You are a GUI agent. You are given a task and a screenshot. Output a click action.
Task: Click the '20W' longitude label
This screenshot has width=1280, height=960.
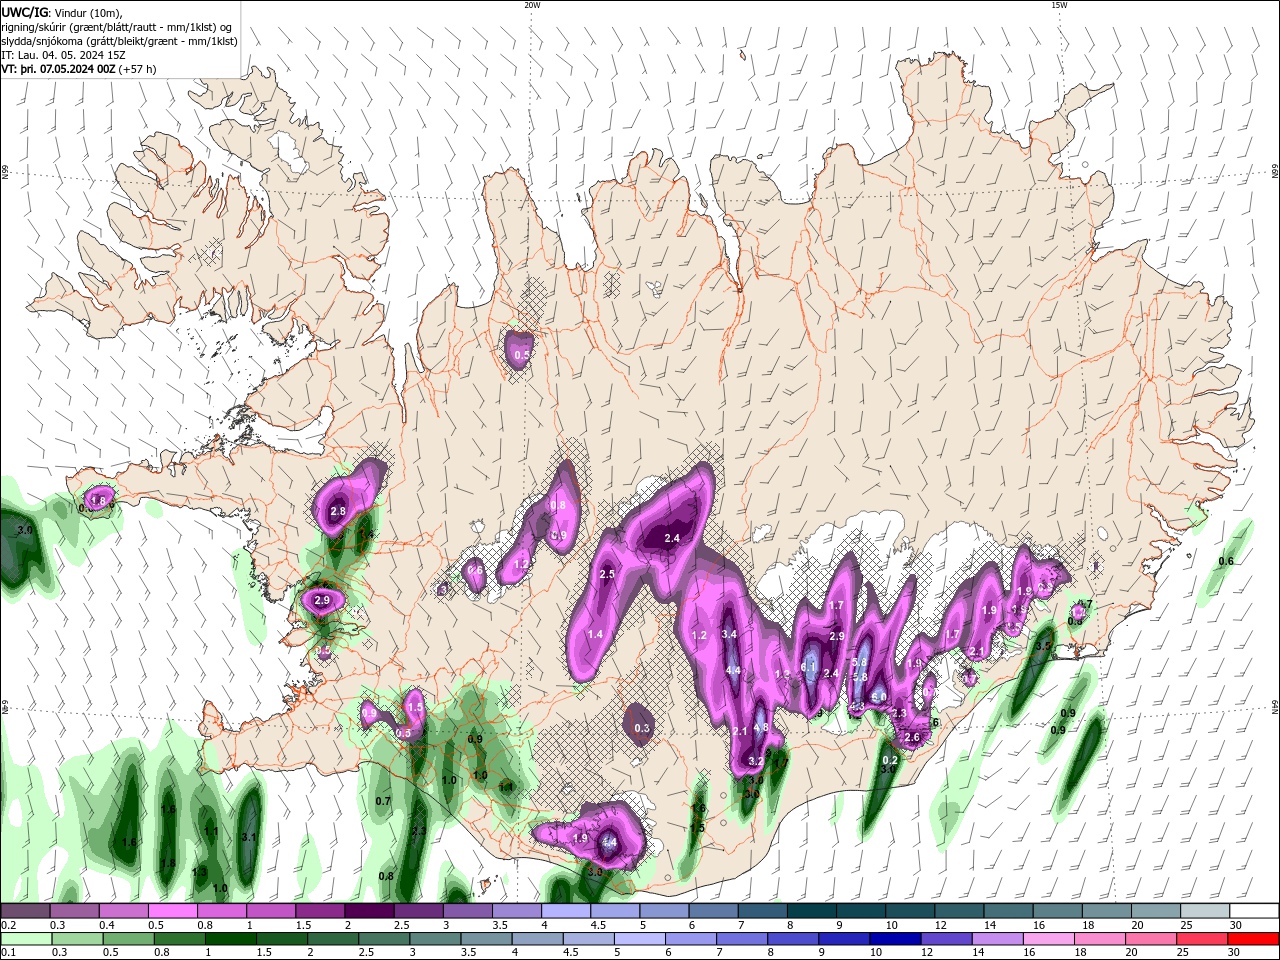[532, 5]
